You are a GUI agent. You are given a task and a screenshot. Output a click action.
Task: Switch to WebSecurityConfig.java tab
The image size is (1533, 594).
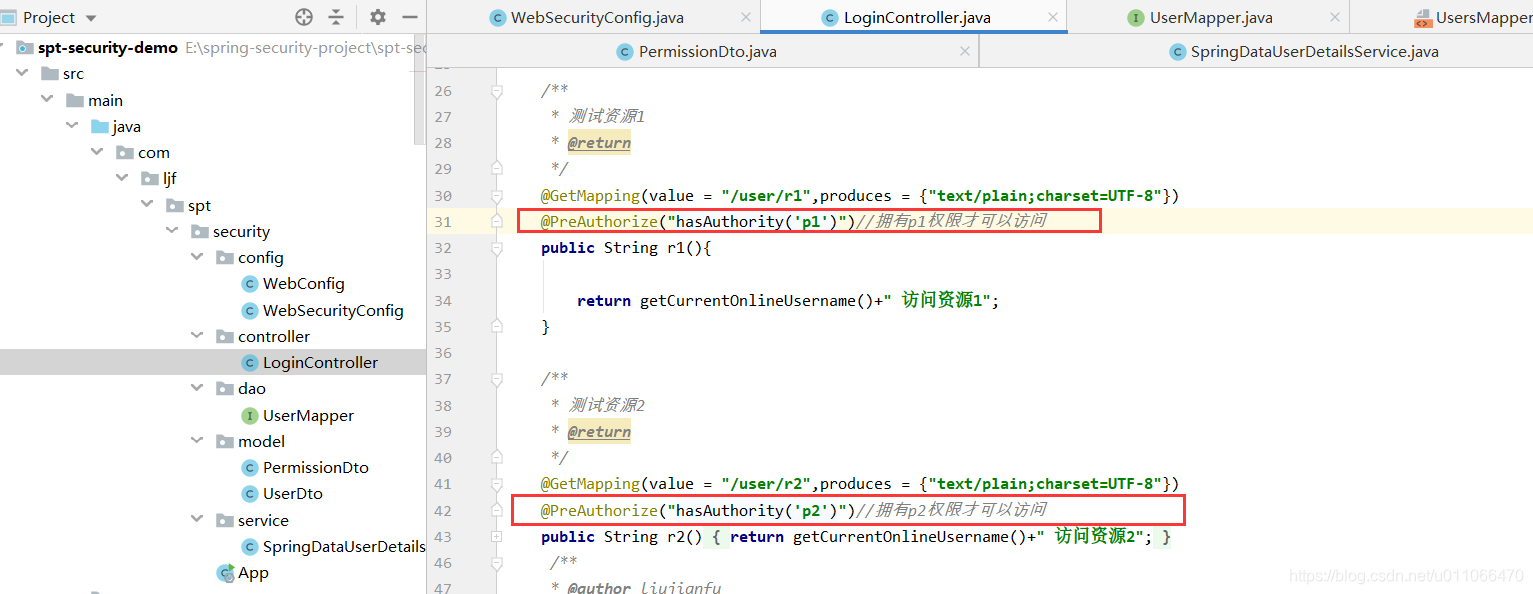pyautogui.click(x=597, y=17)
